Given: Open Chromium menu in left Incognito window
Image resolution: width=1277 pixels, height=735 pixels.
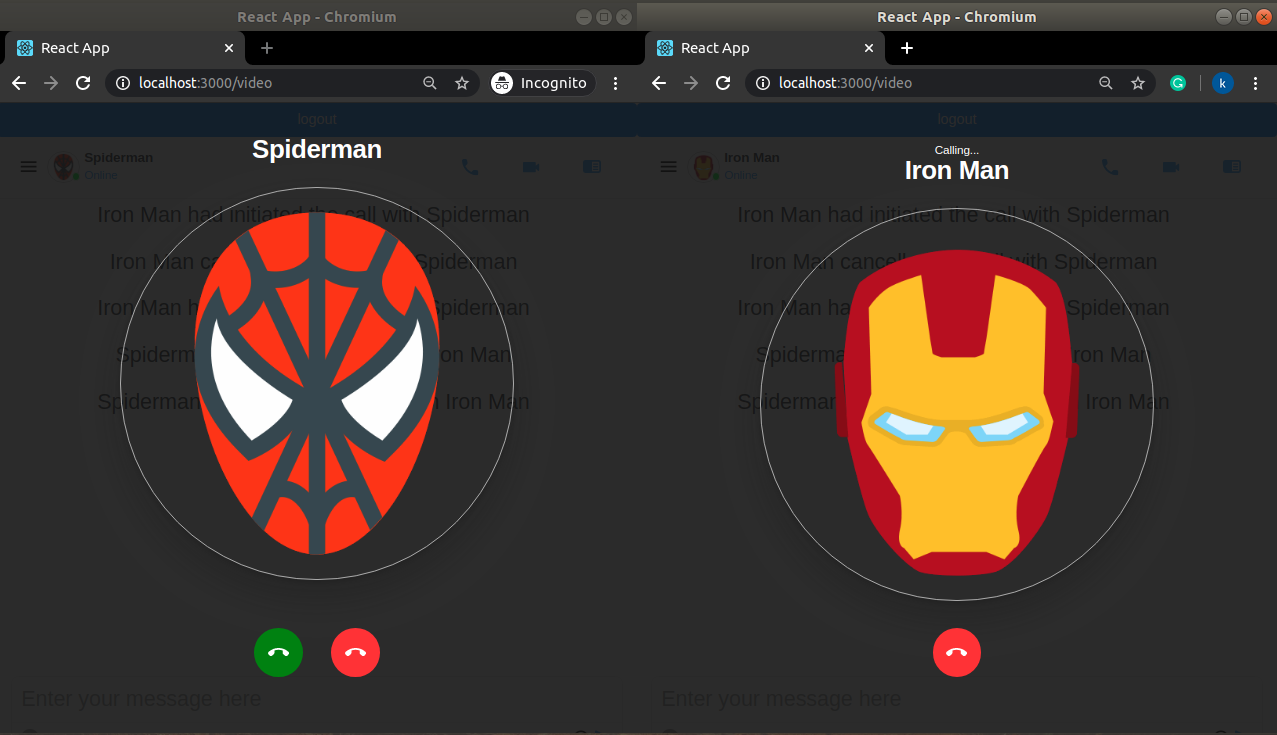Looking at the screenshot, I should click(x=616, y=83).
